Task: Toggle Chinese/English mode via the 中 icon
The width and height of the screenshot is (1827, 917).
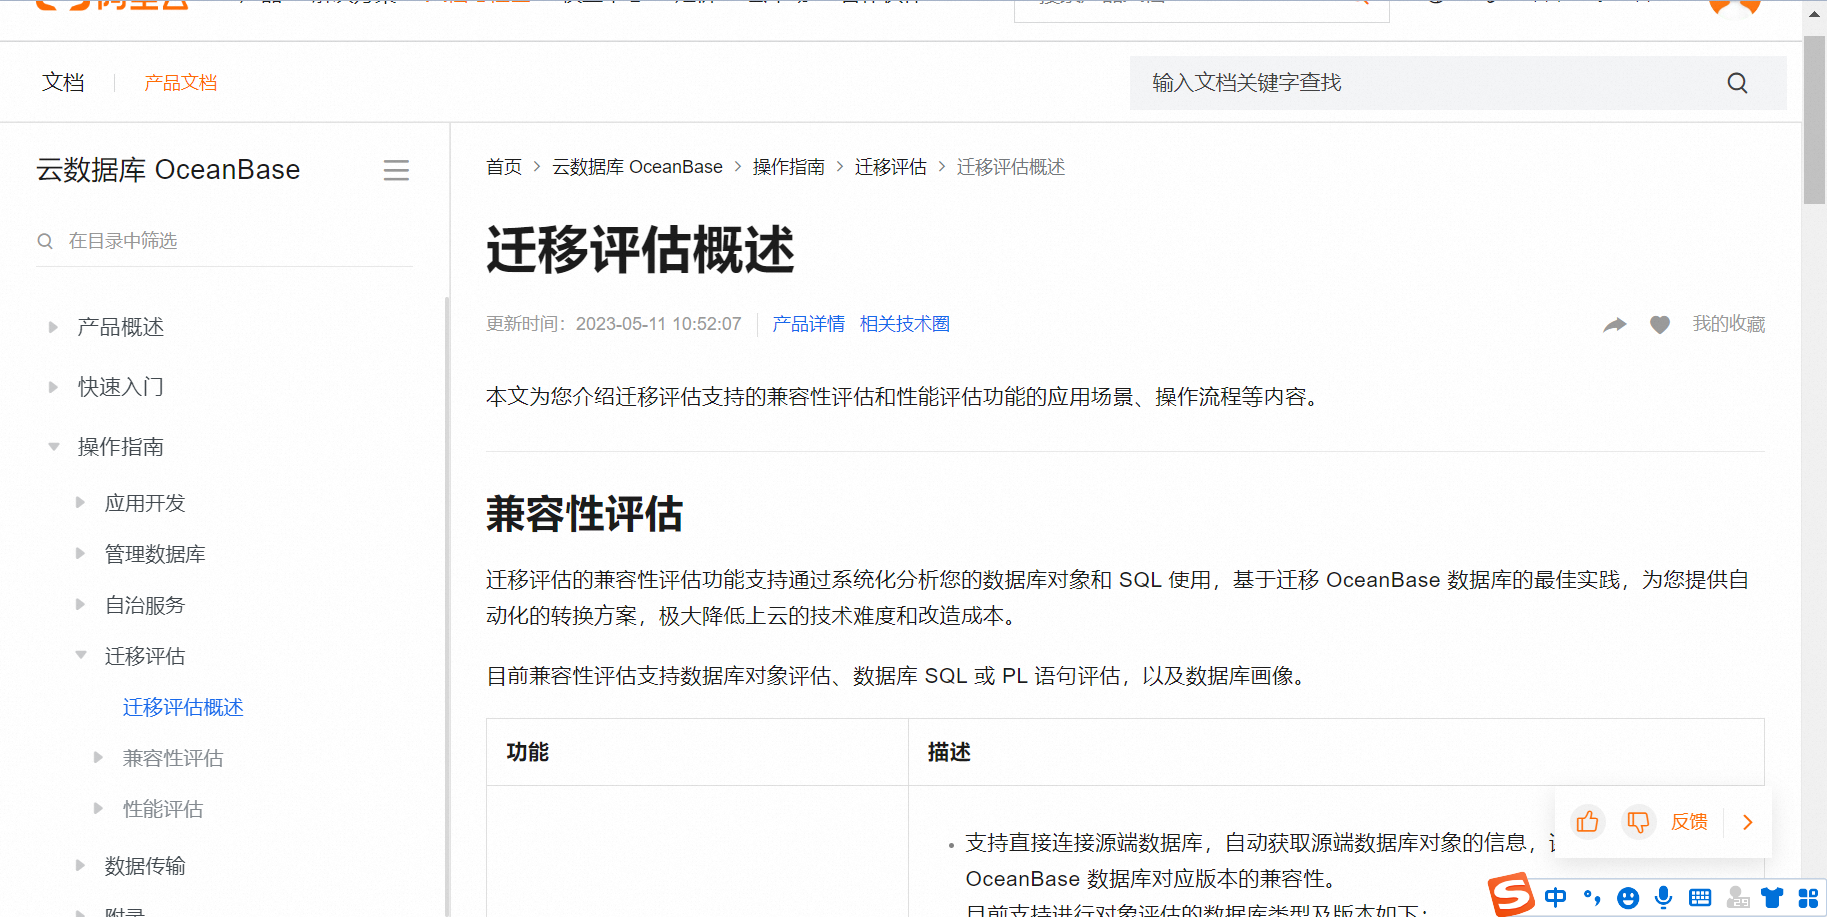Action: pyautogui.click(x=1556, y=897)
